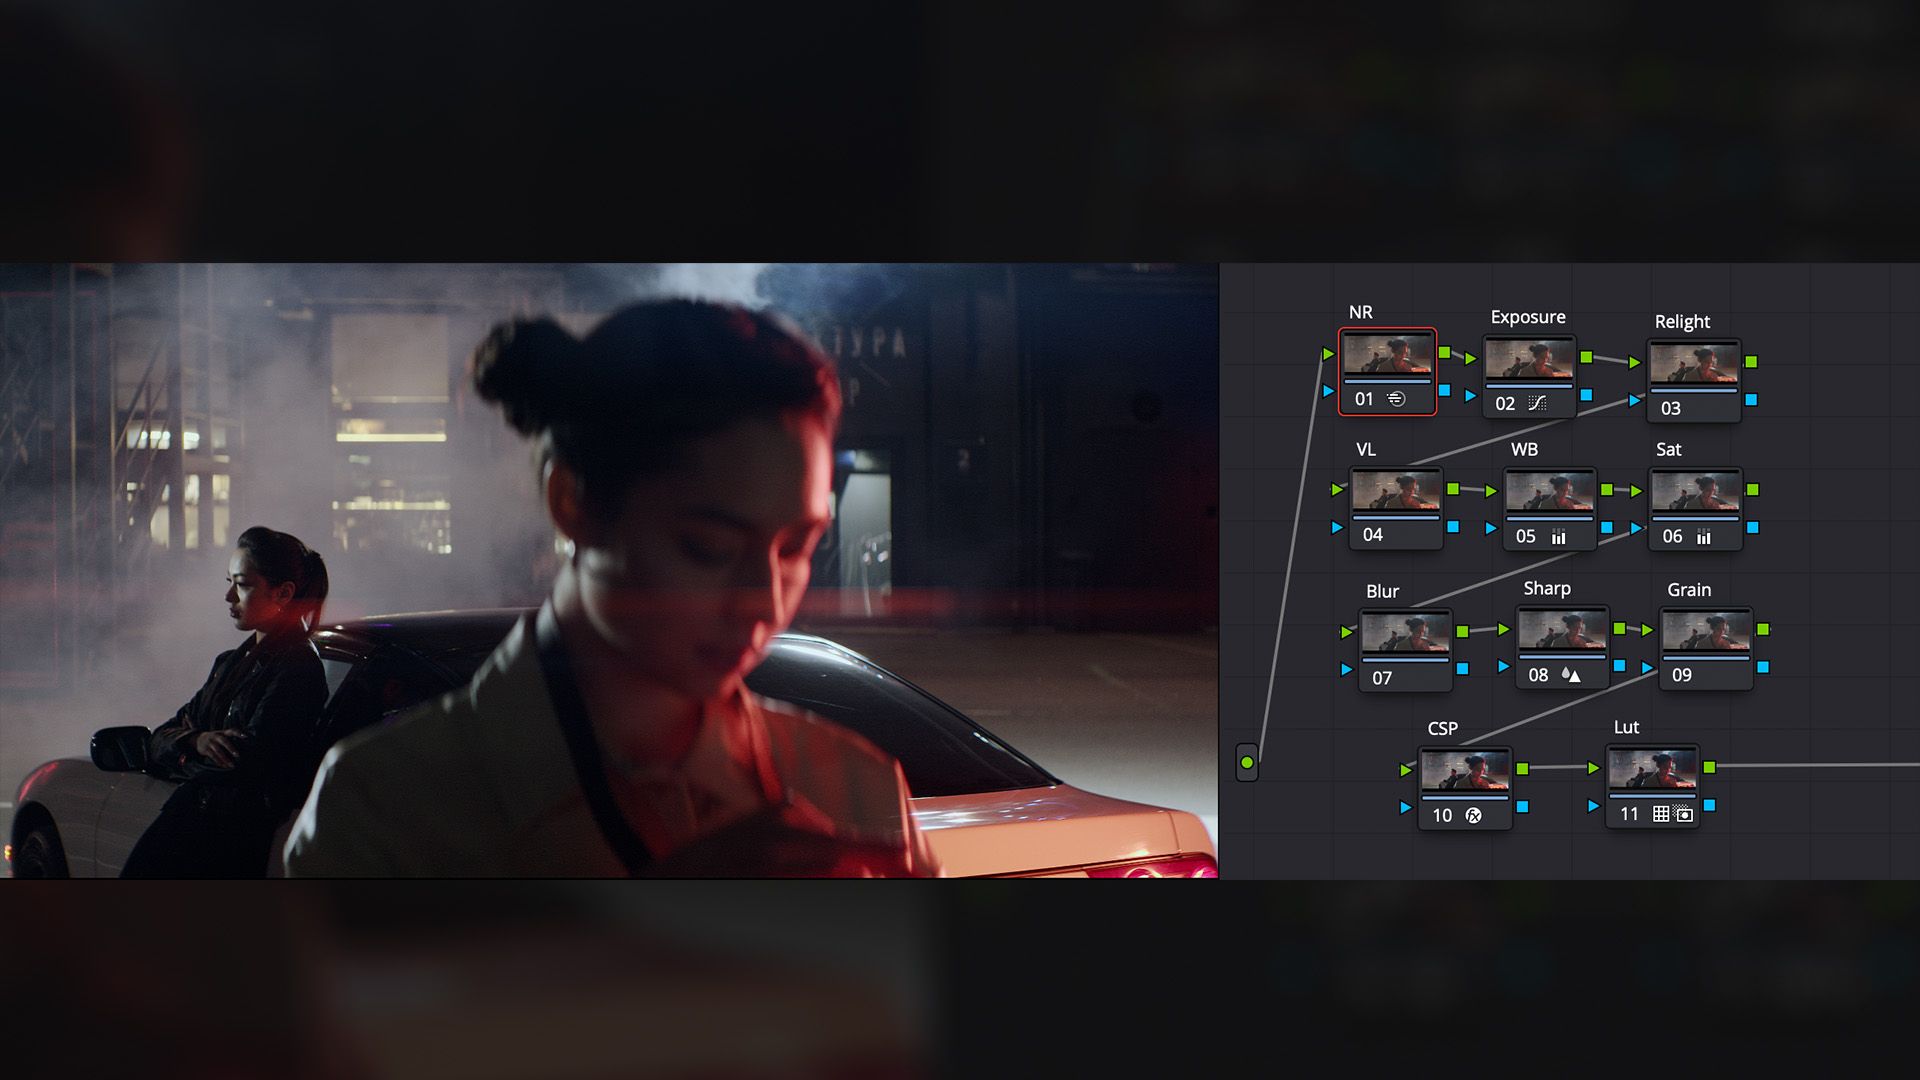Image resolution: width=1920 pixels, height=1080 pixels.
Task: Click green RGB output square of NR node
Action: [x=1444, y=352]
